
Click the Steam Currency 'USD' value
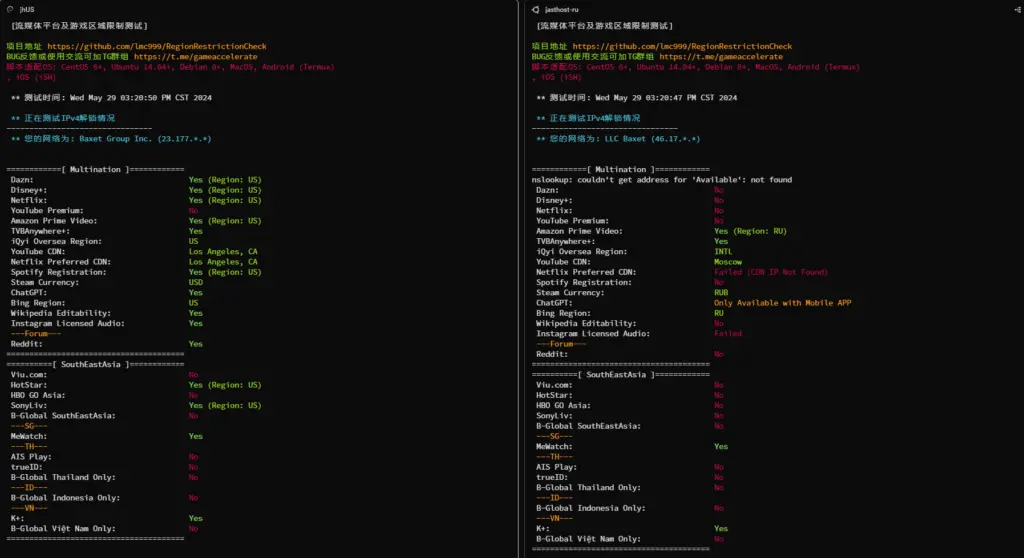pos(196,283)
